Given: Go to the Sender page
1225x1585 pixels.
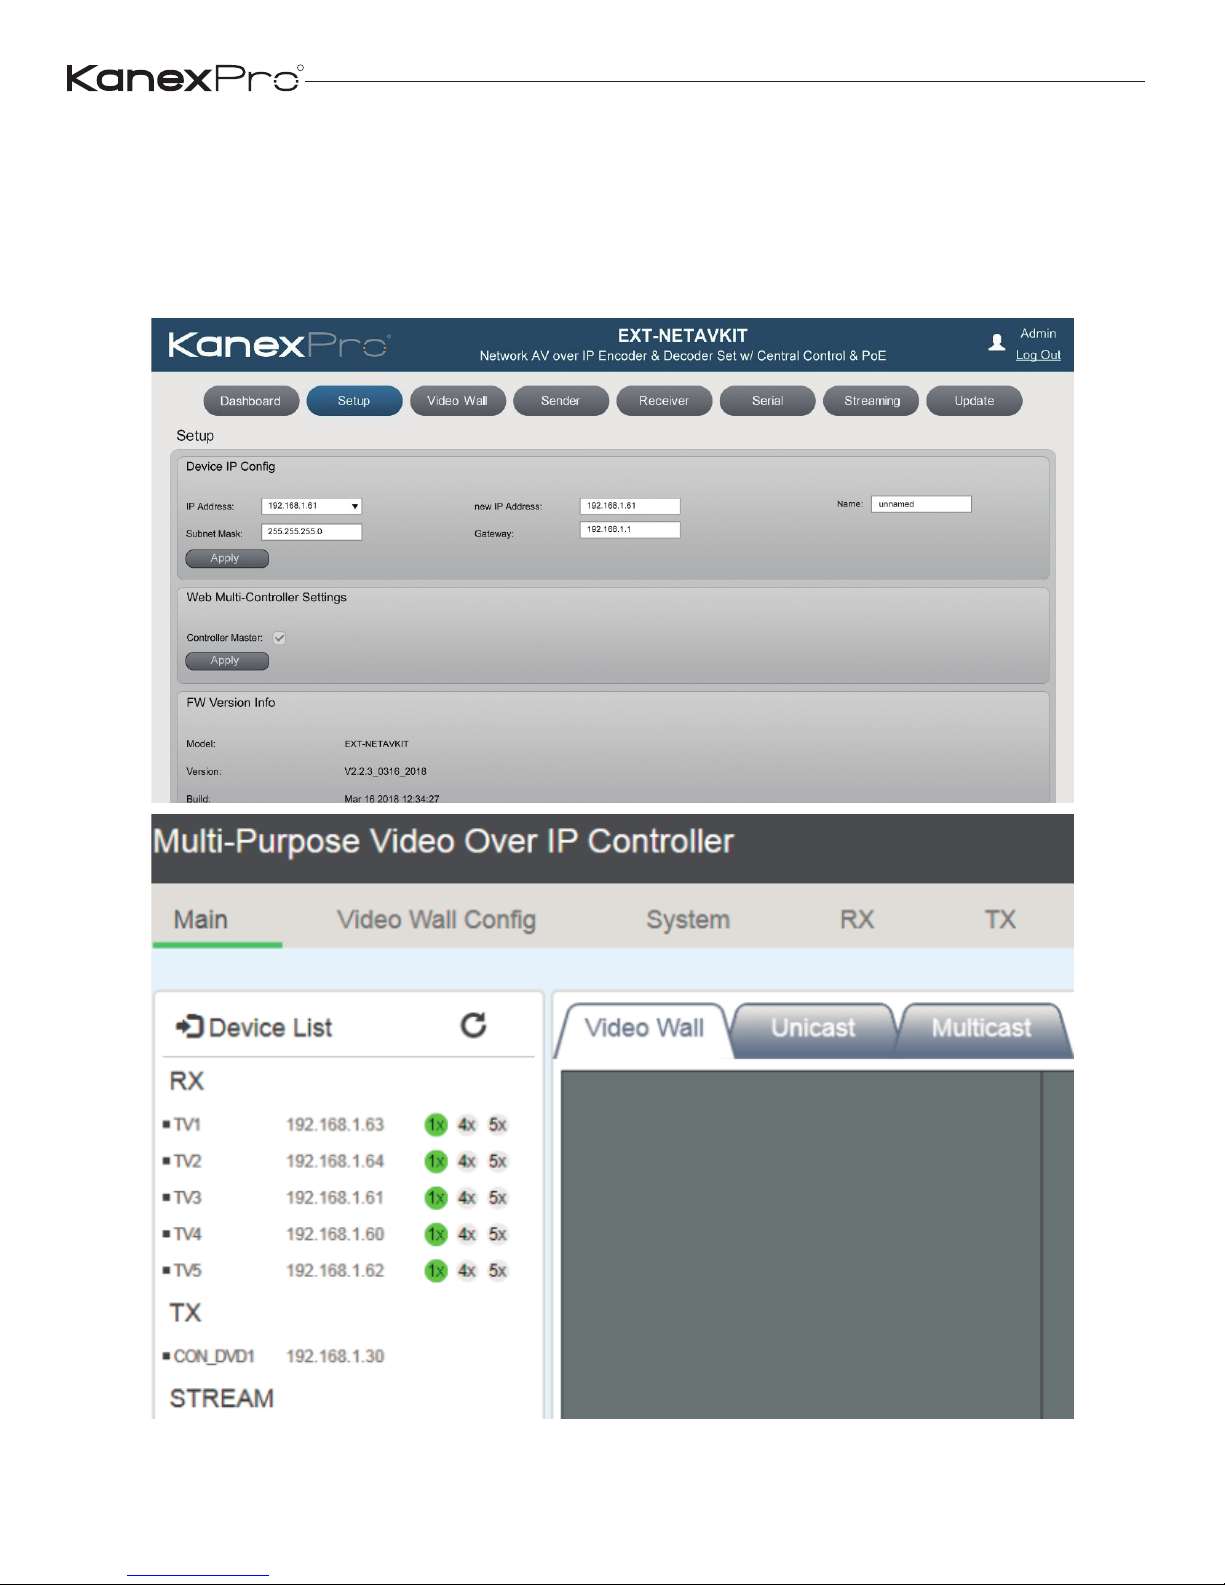Looking at the screenshot, I should (561, 401).
